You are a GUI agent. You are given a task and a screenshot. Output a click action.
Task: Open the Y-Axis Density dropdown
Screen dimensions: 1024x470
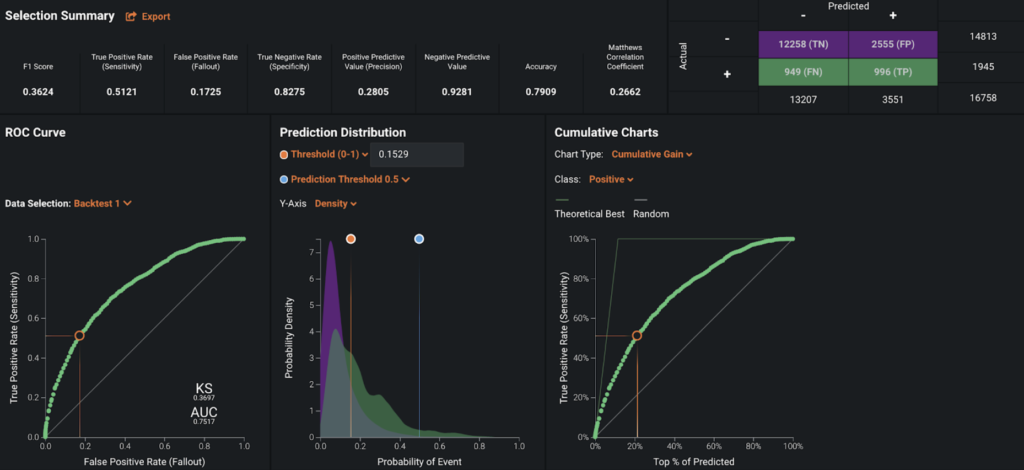(336, 204)
